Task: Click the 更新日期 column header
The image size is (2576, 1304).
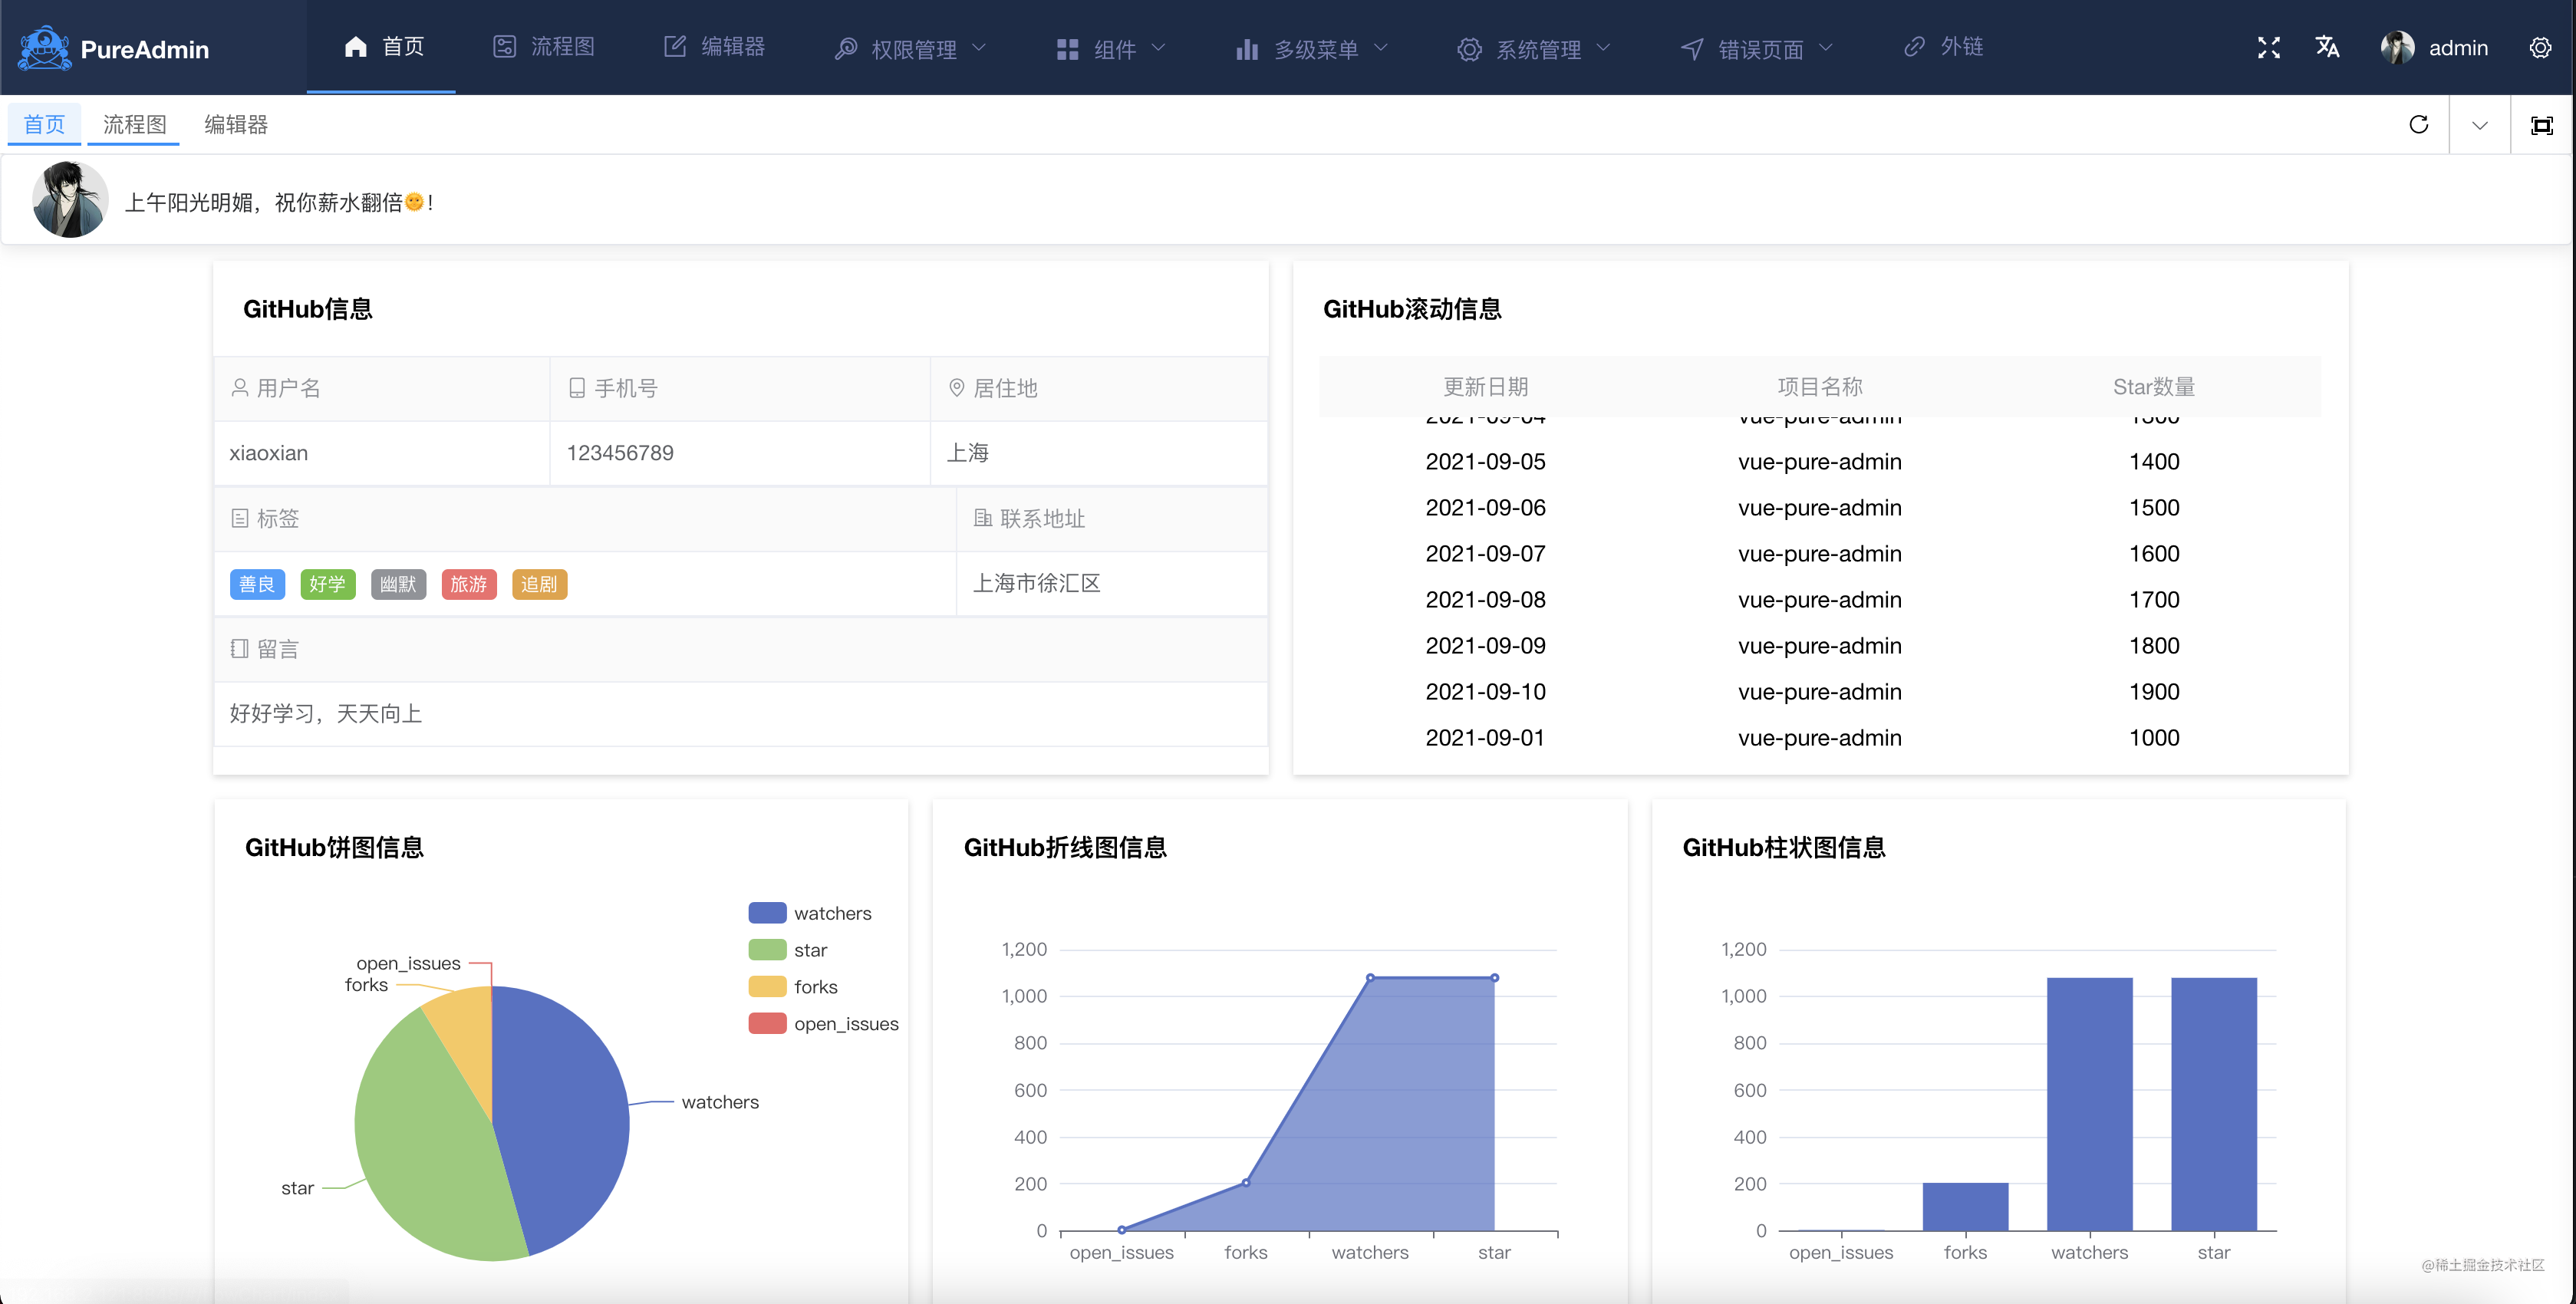Action: pyautogui.click(x=1485, y=386)
